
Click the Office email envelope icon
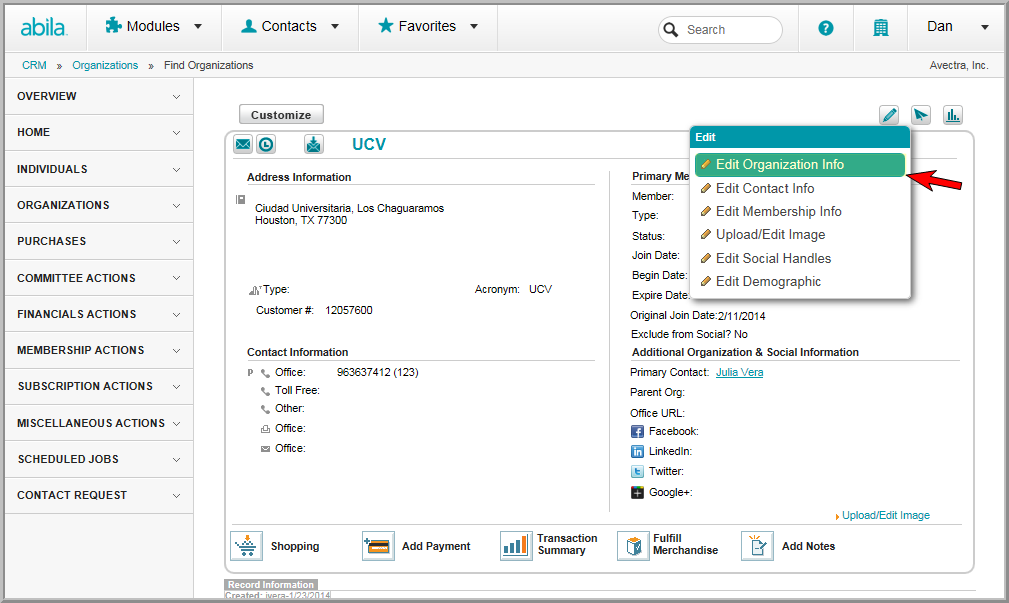point(265,449)
